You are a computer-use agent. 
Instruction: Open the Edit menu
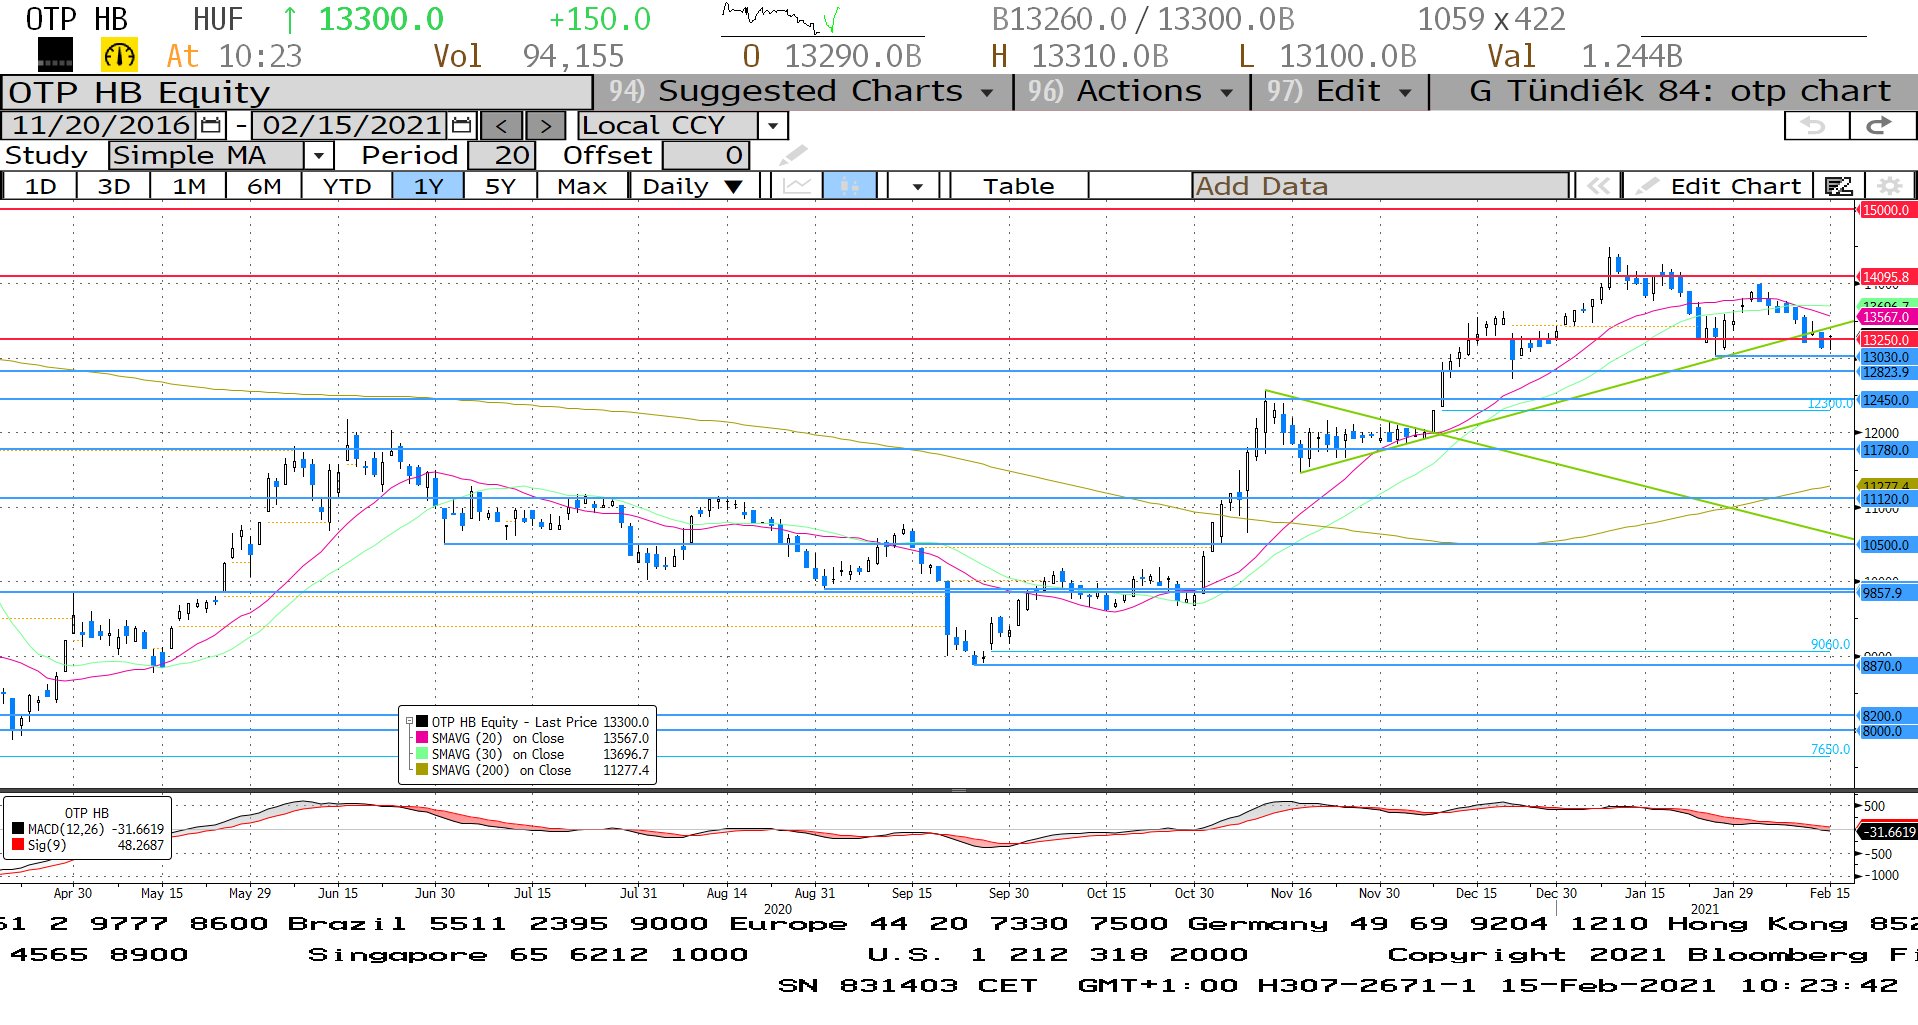tap(1339, 91)
